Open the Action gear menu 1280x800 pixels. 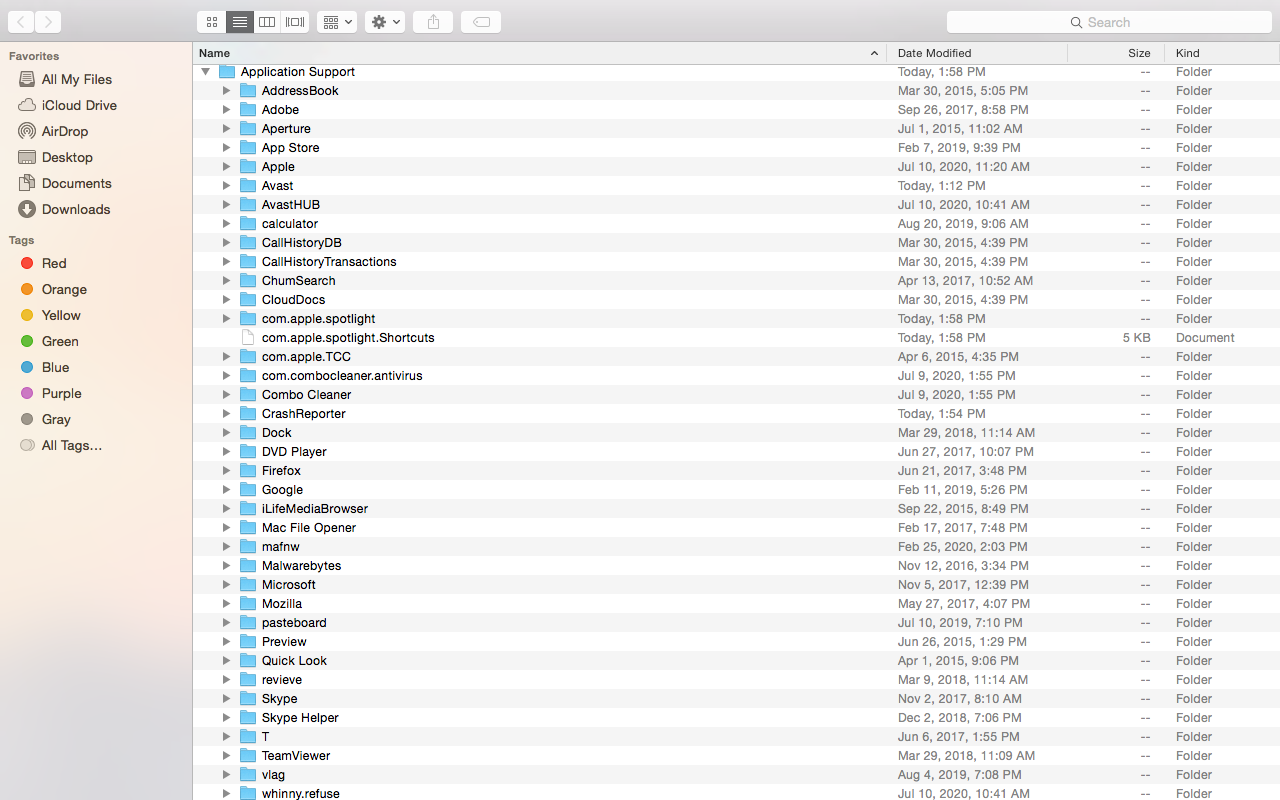385,22
